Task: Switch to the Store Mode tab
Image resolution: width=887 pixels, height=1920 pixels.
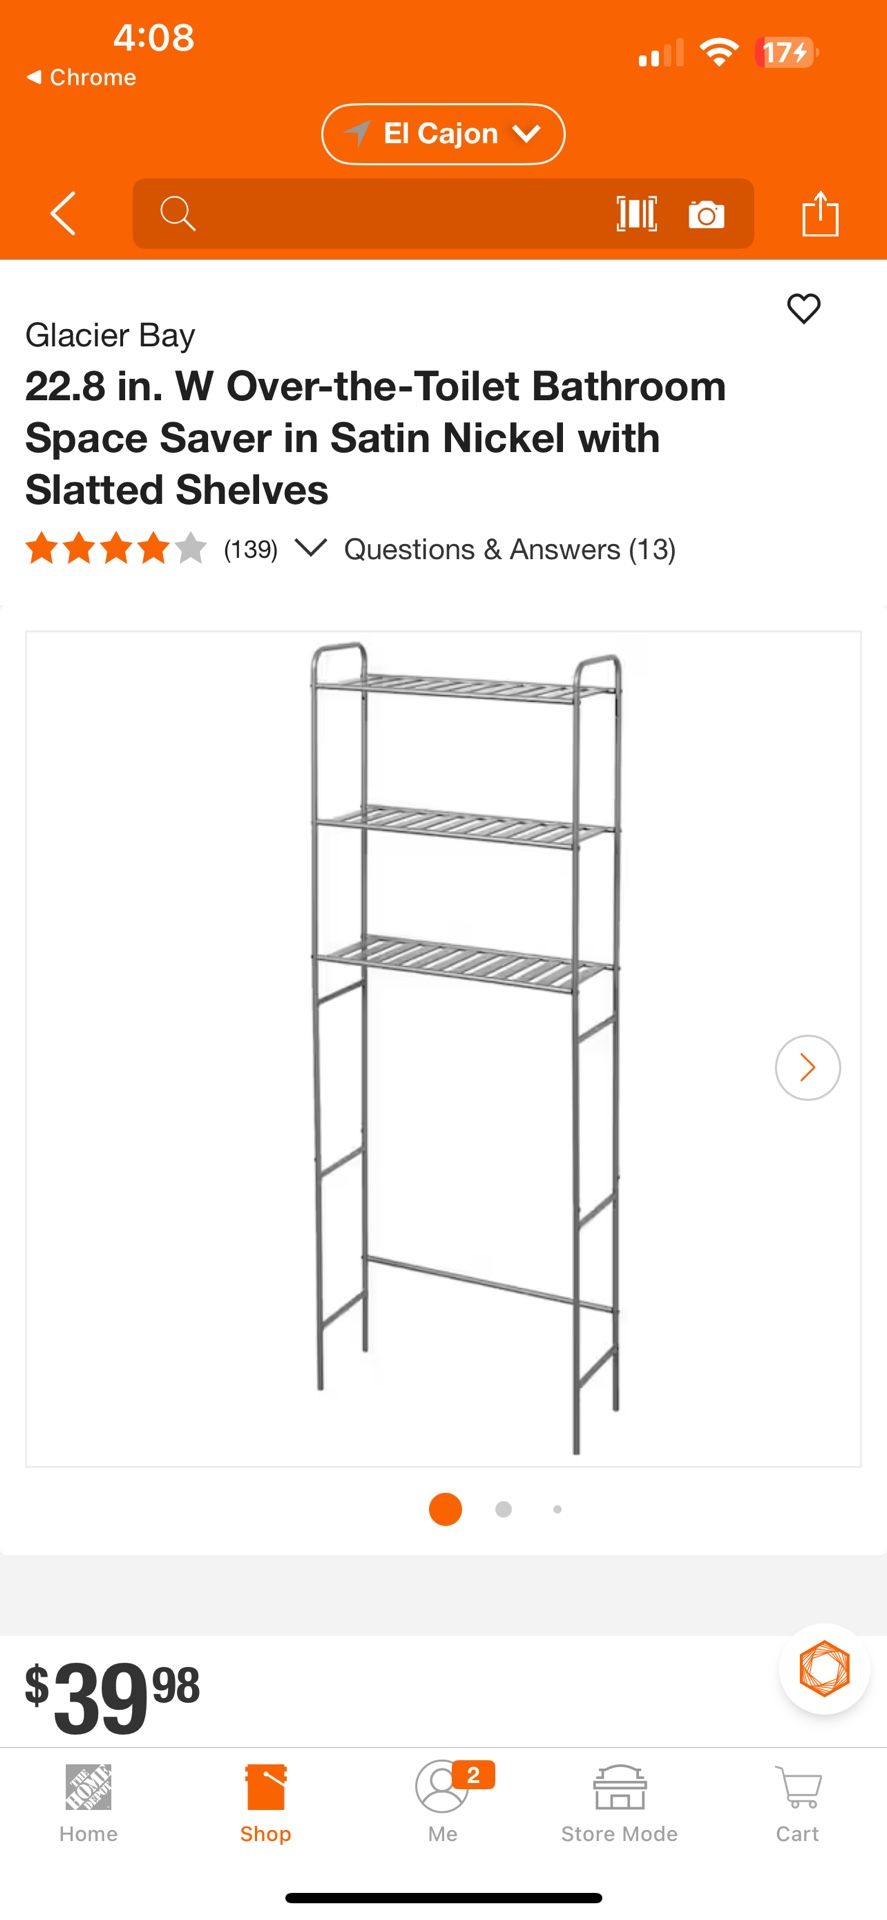Action: click(619, 1805)
